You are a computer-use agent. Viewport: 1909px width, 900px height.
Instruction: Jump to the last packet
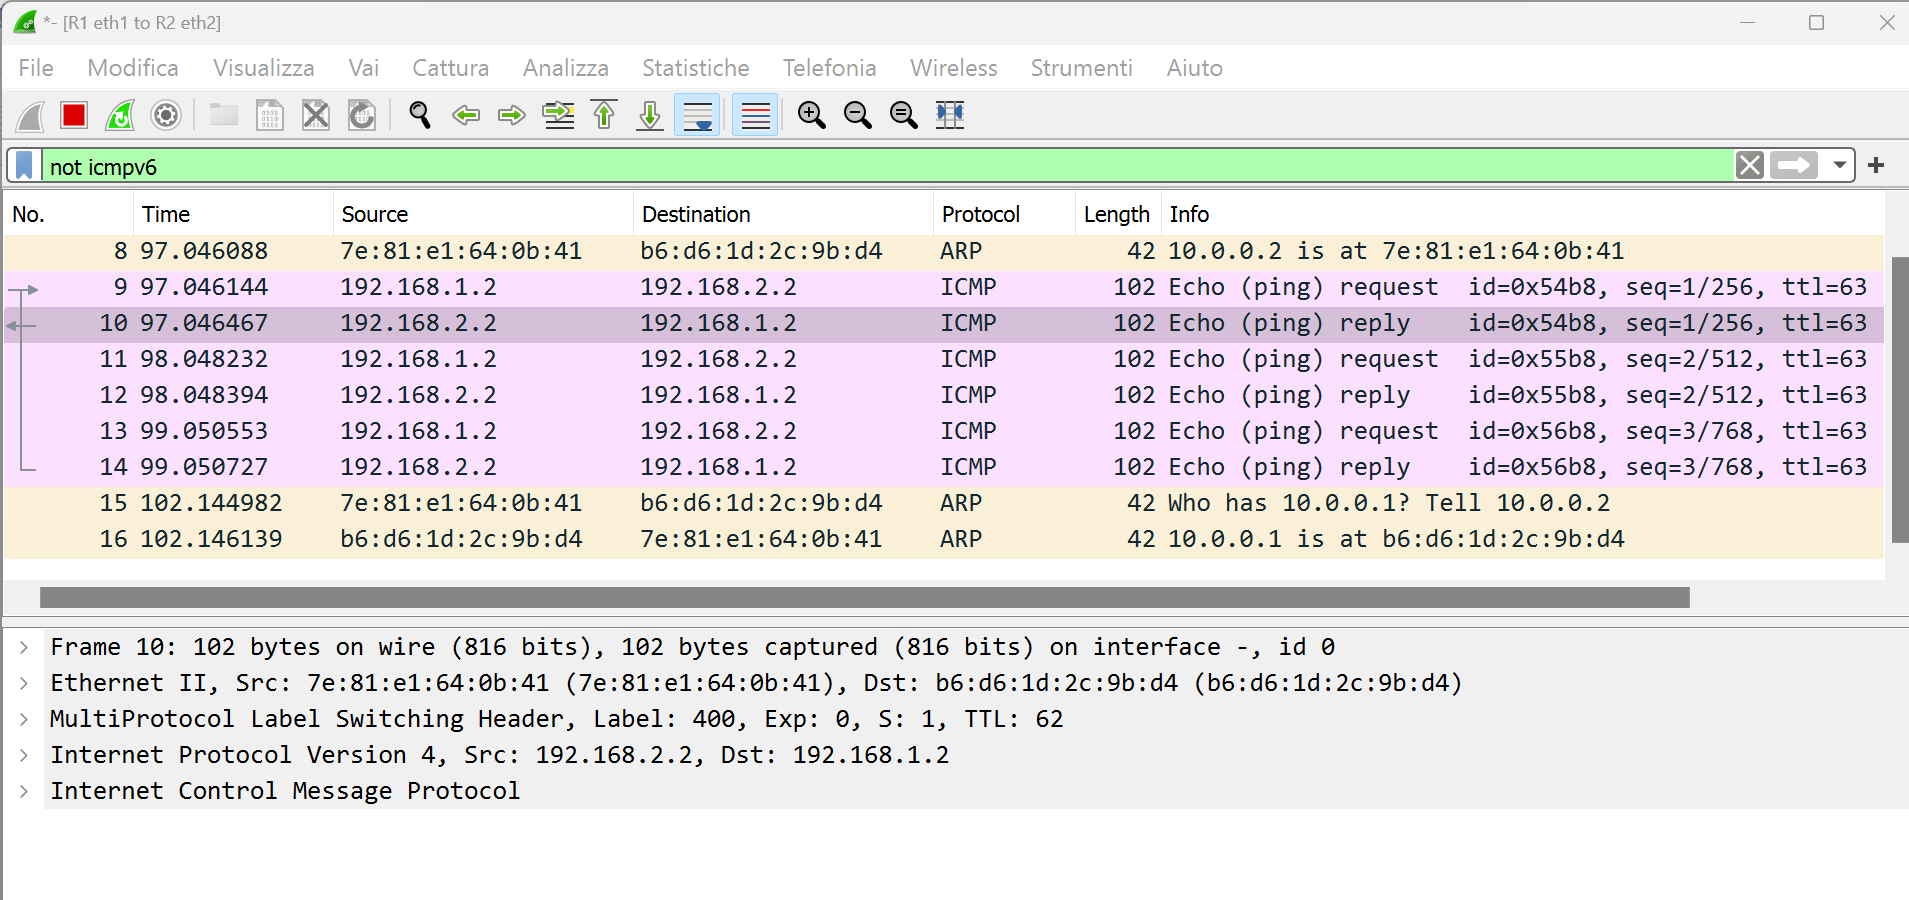pyautogui.click(x=650, y=115)
